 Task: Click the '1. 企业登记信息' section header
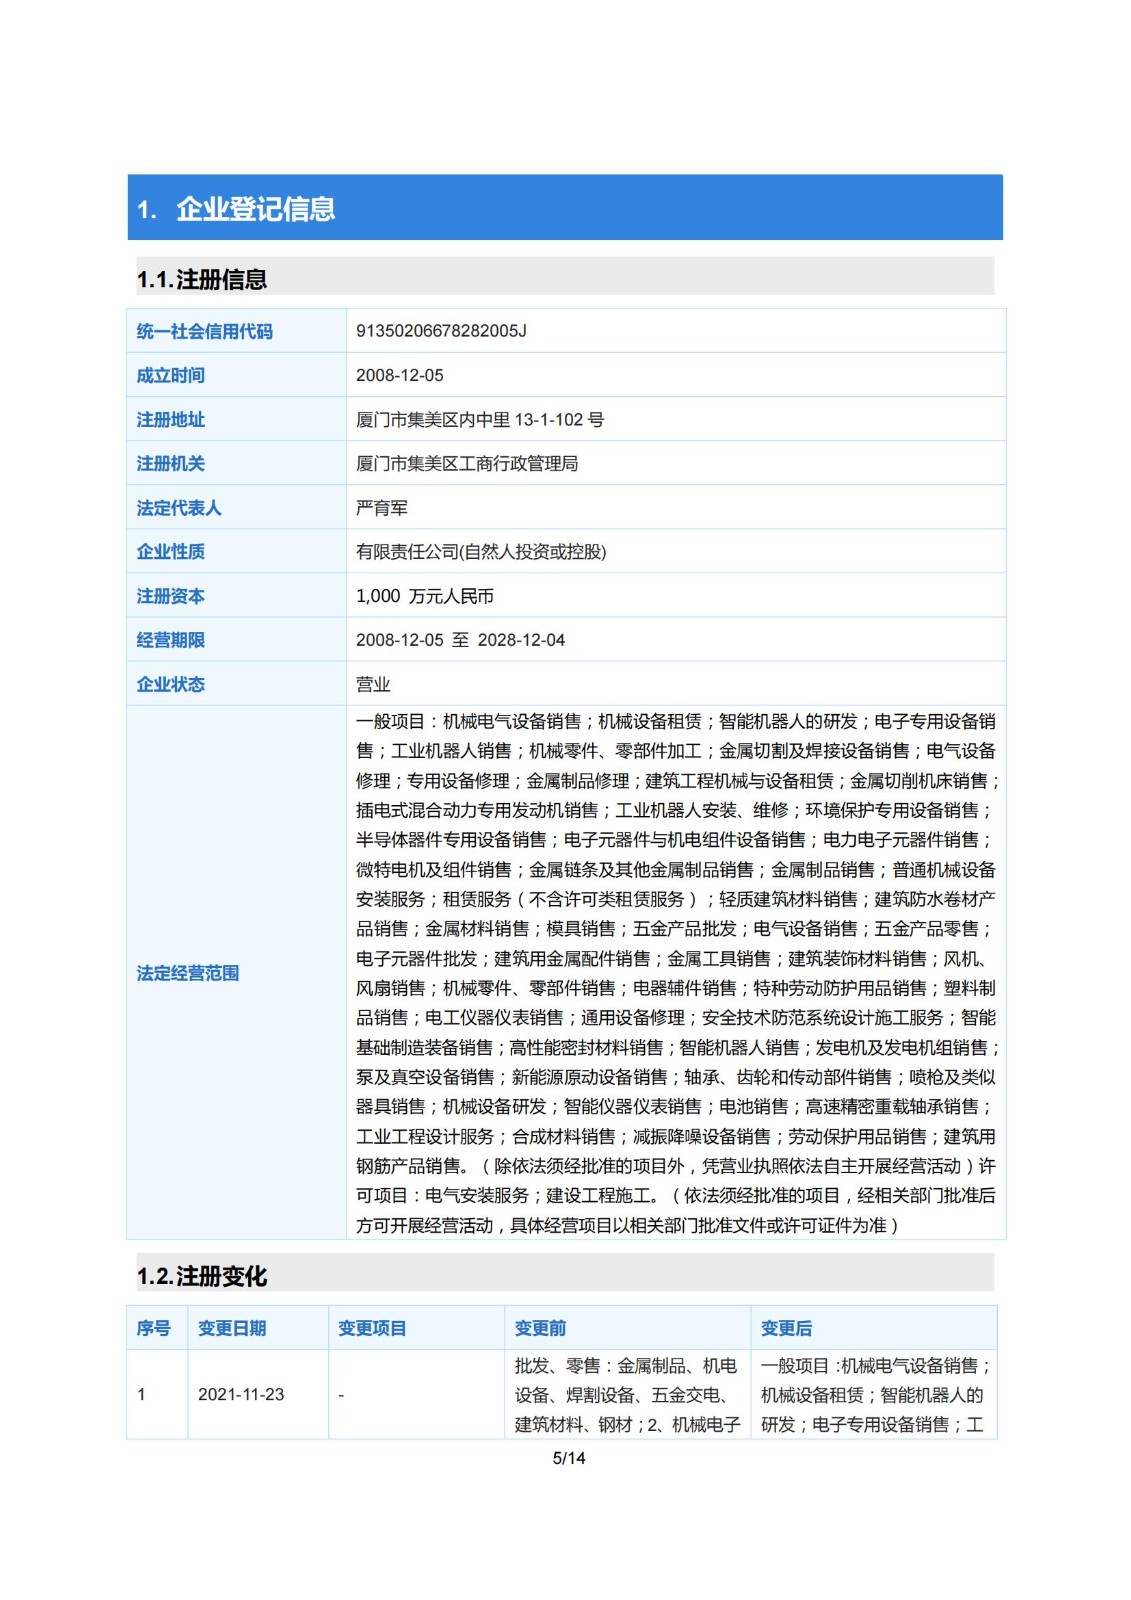tap(236, 209)
